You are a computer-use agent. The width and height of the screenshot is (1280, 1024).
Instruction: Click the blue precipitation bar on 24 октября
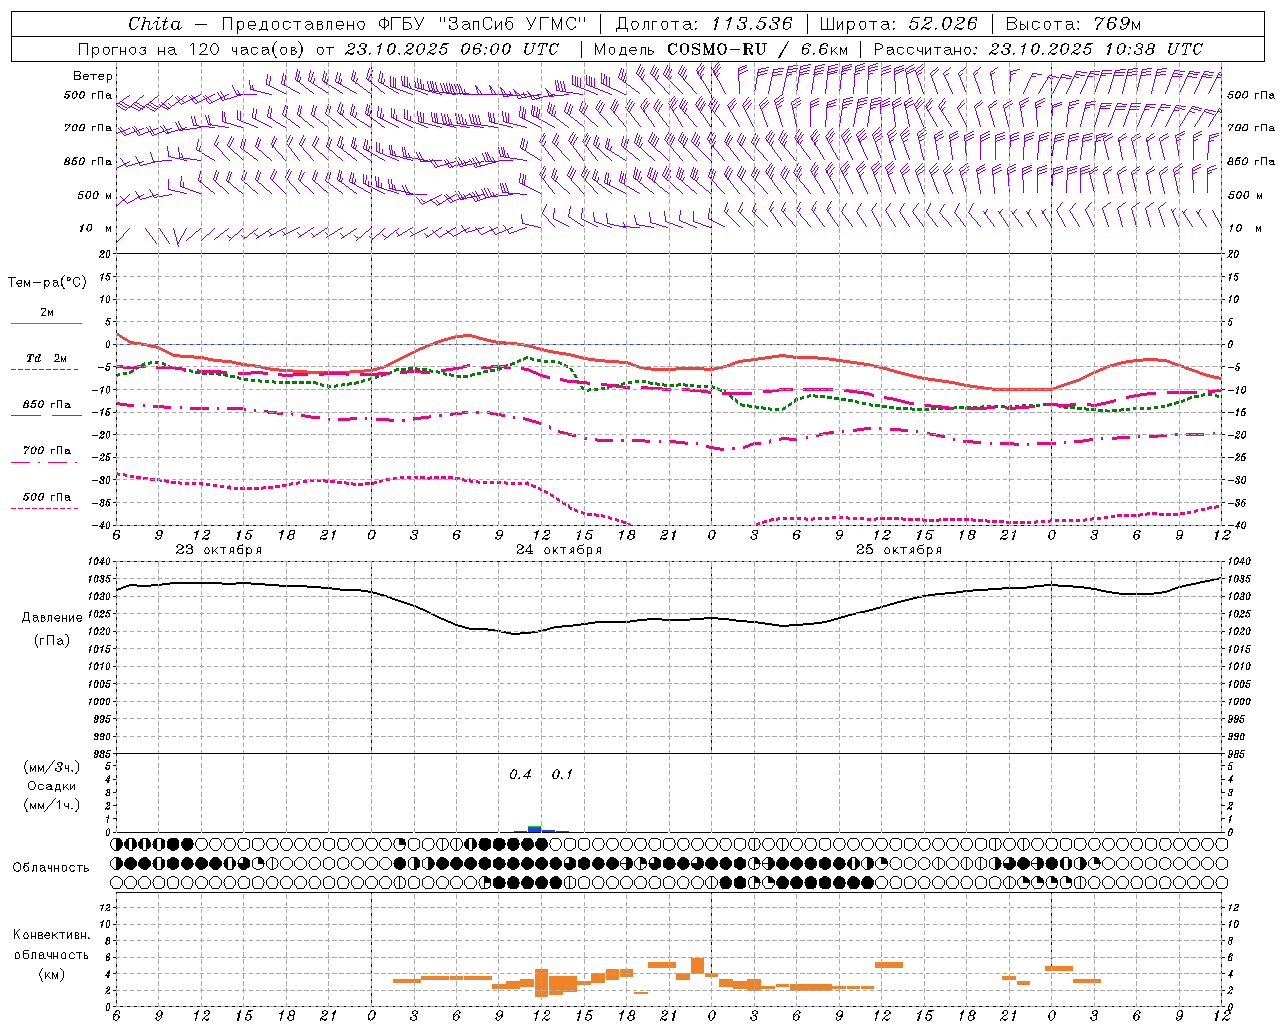[534, 829]
